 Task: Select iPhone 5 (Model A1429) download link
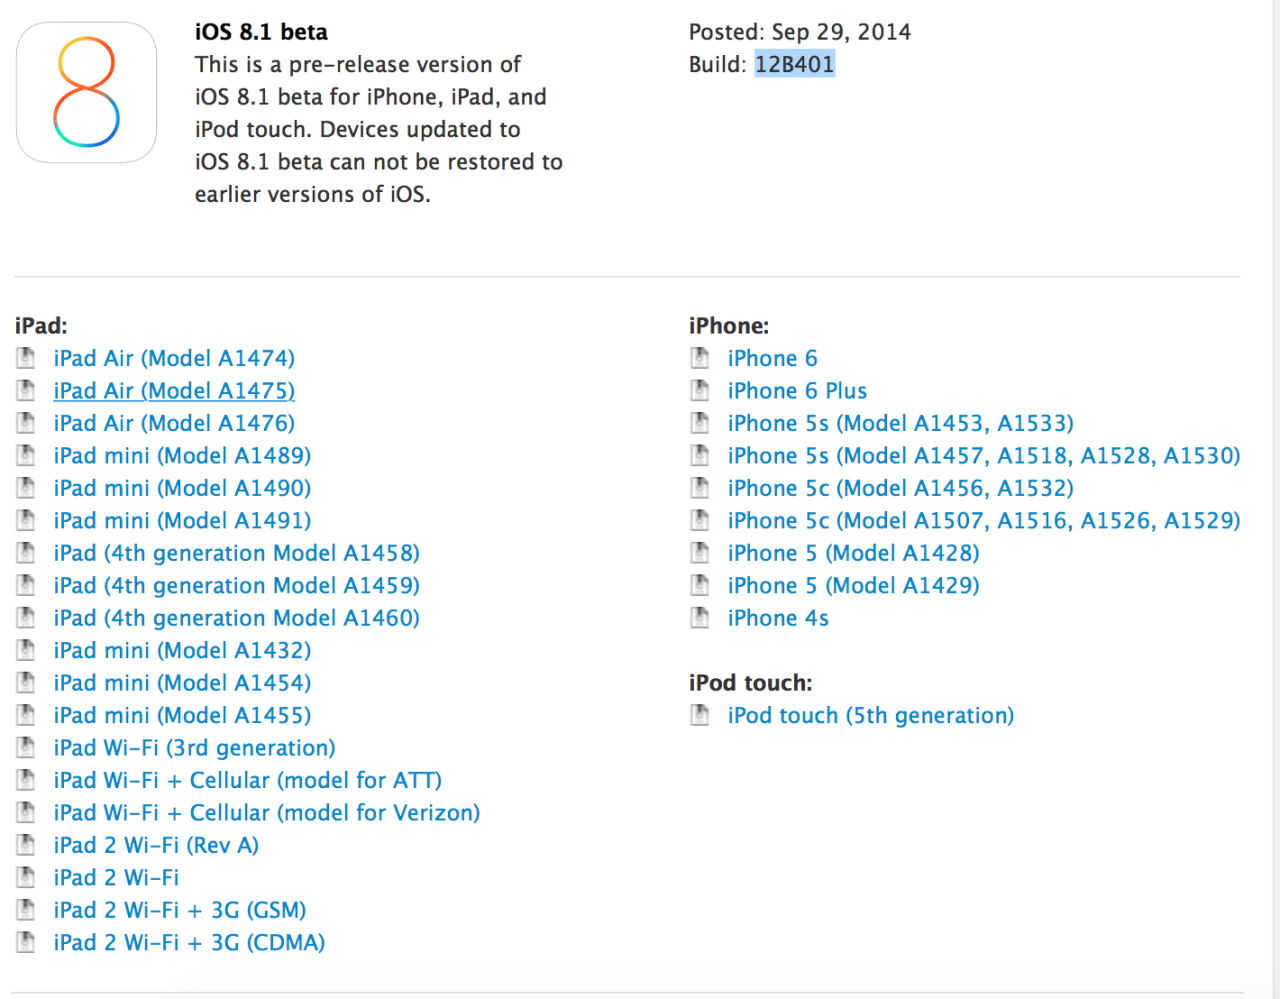coord(853,586)
